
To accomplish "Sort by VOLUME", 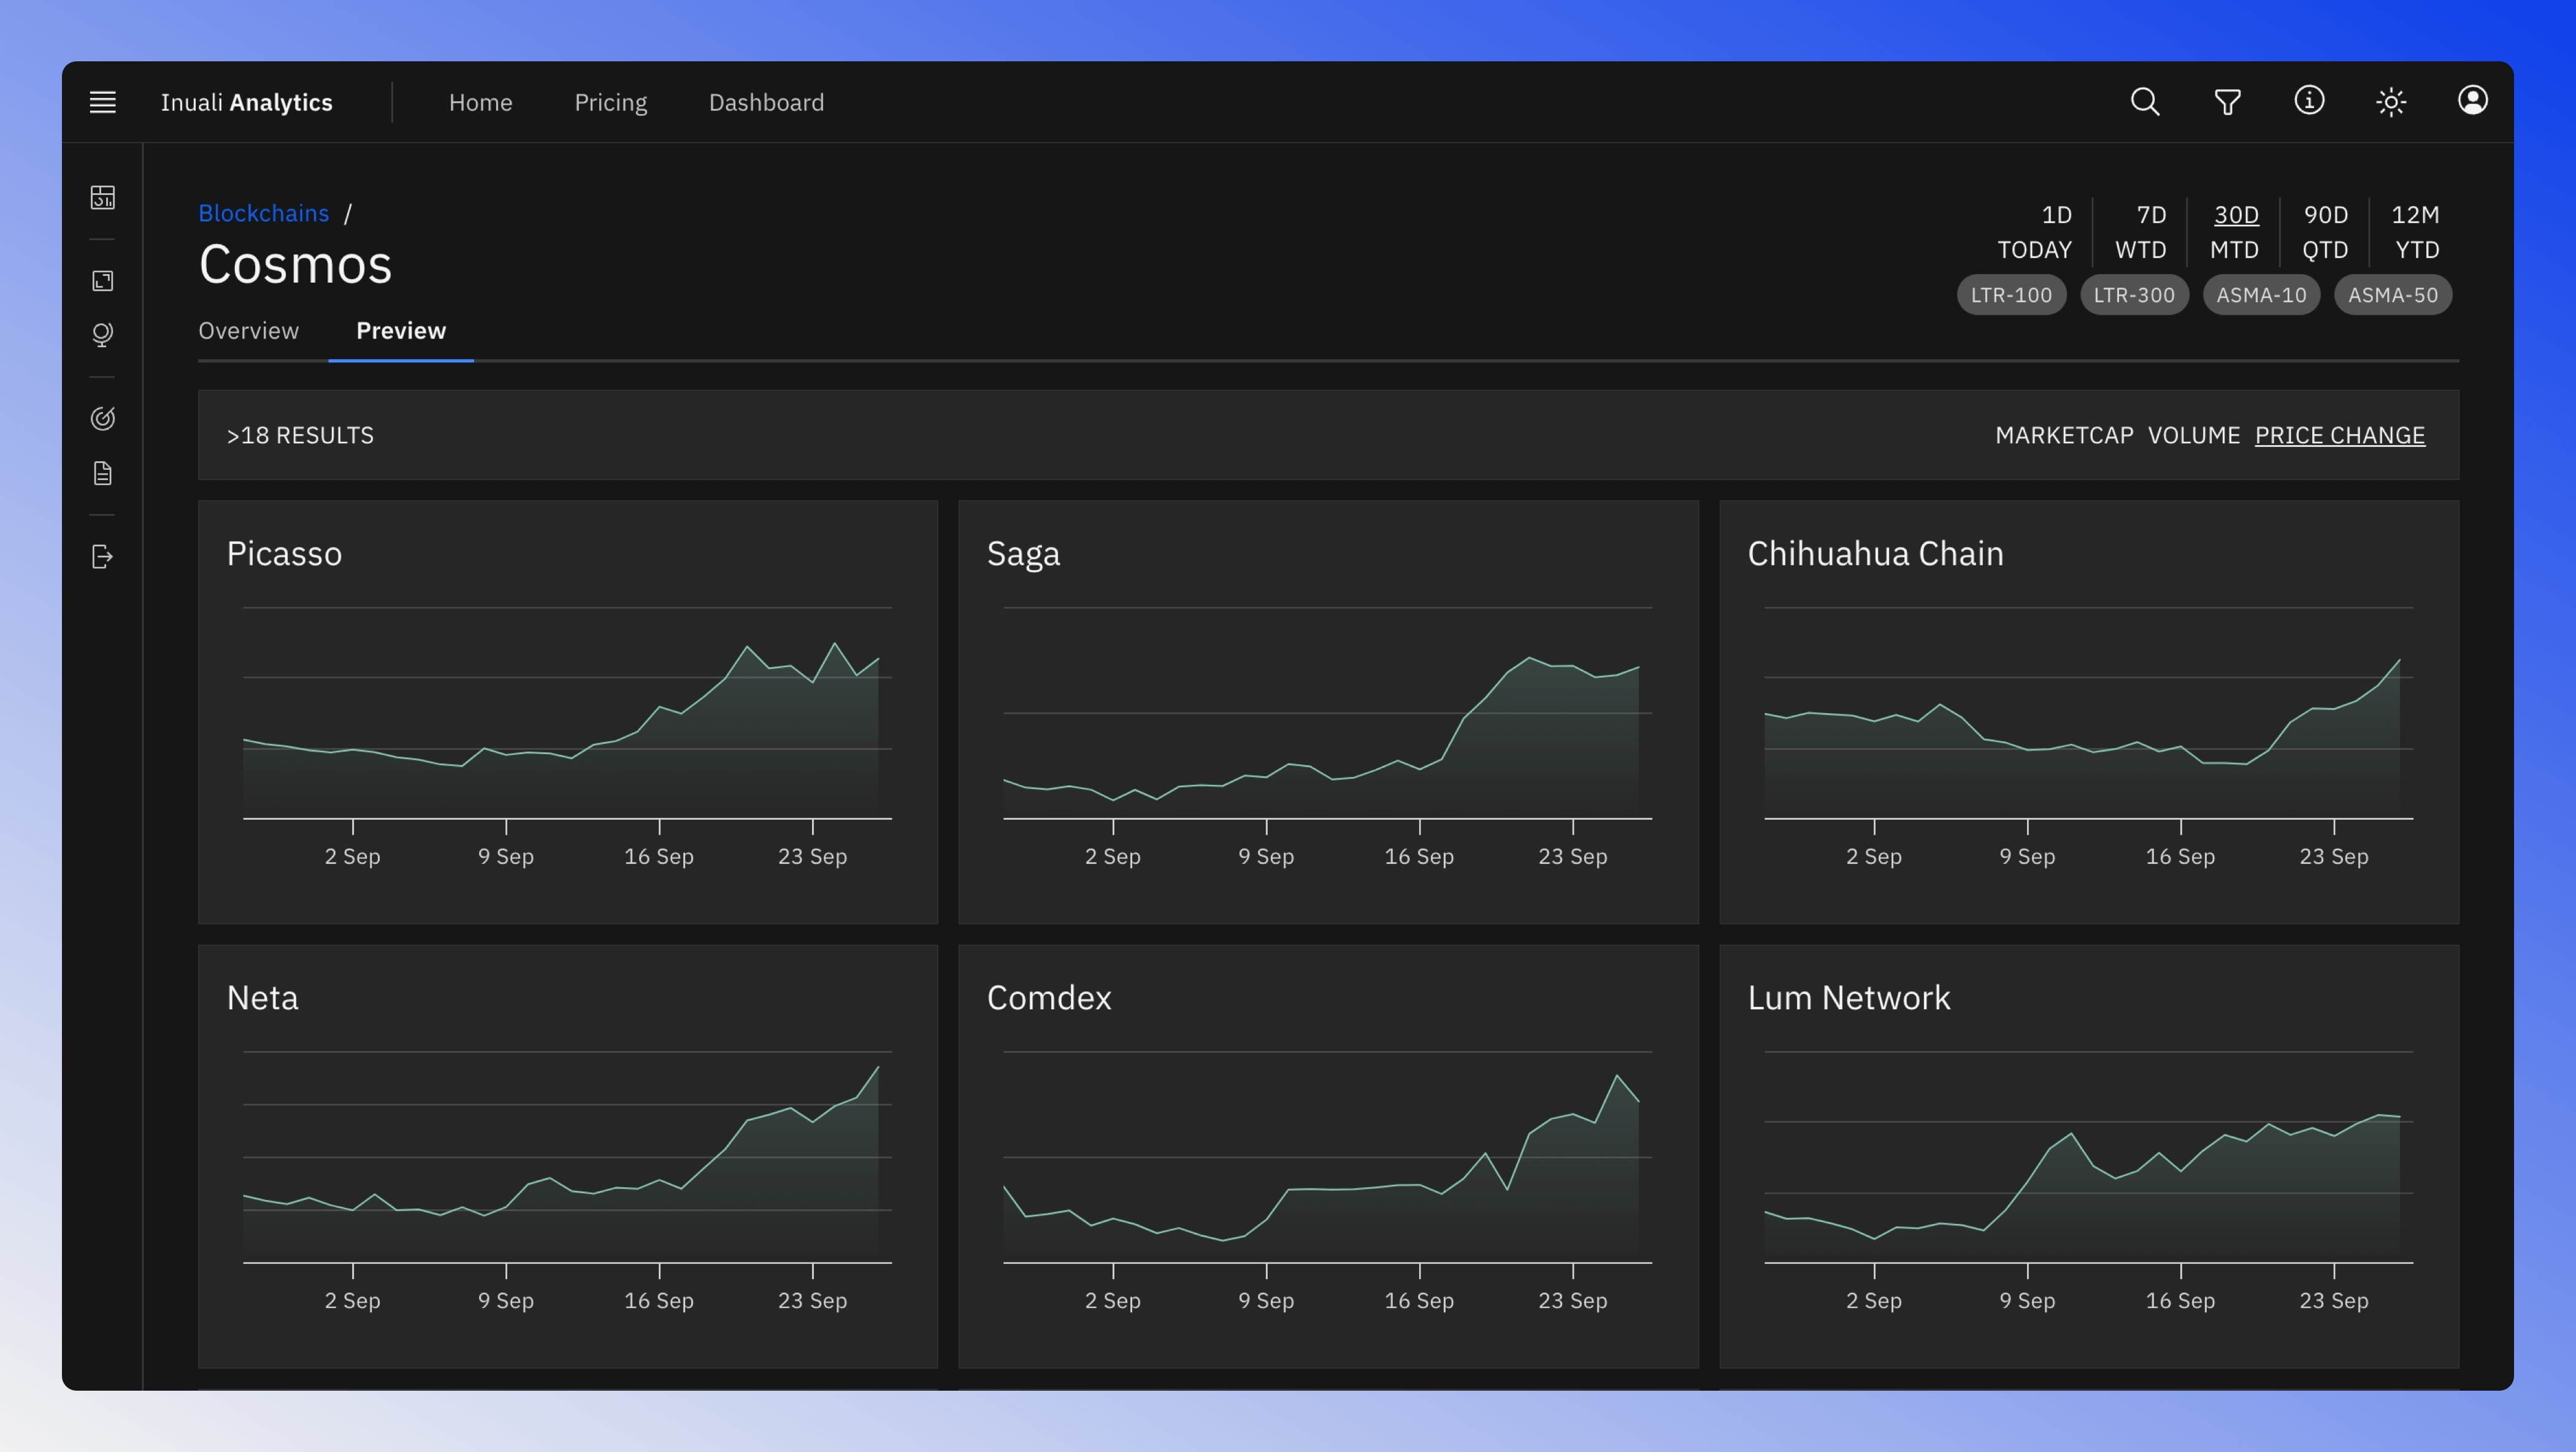I will click(x=2194, y=435).
